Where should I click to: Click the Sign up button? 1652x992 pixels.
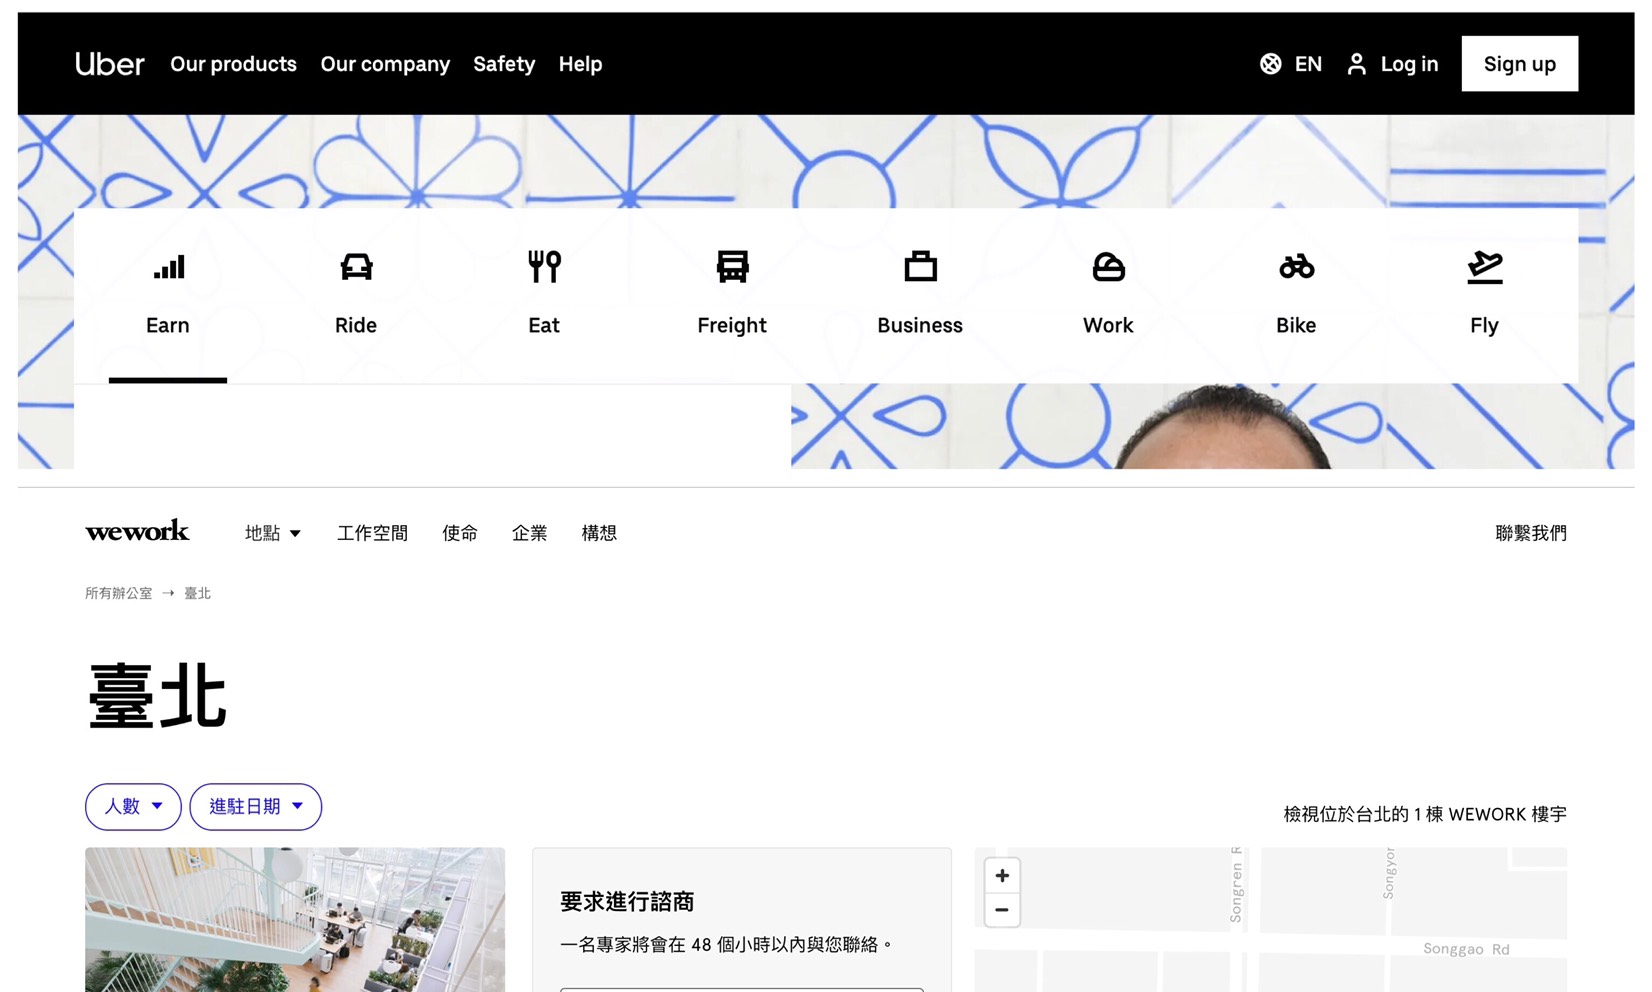1519,64
